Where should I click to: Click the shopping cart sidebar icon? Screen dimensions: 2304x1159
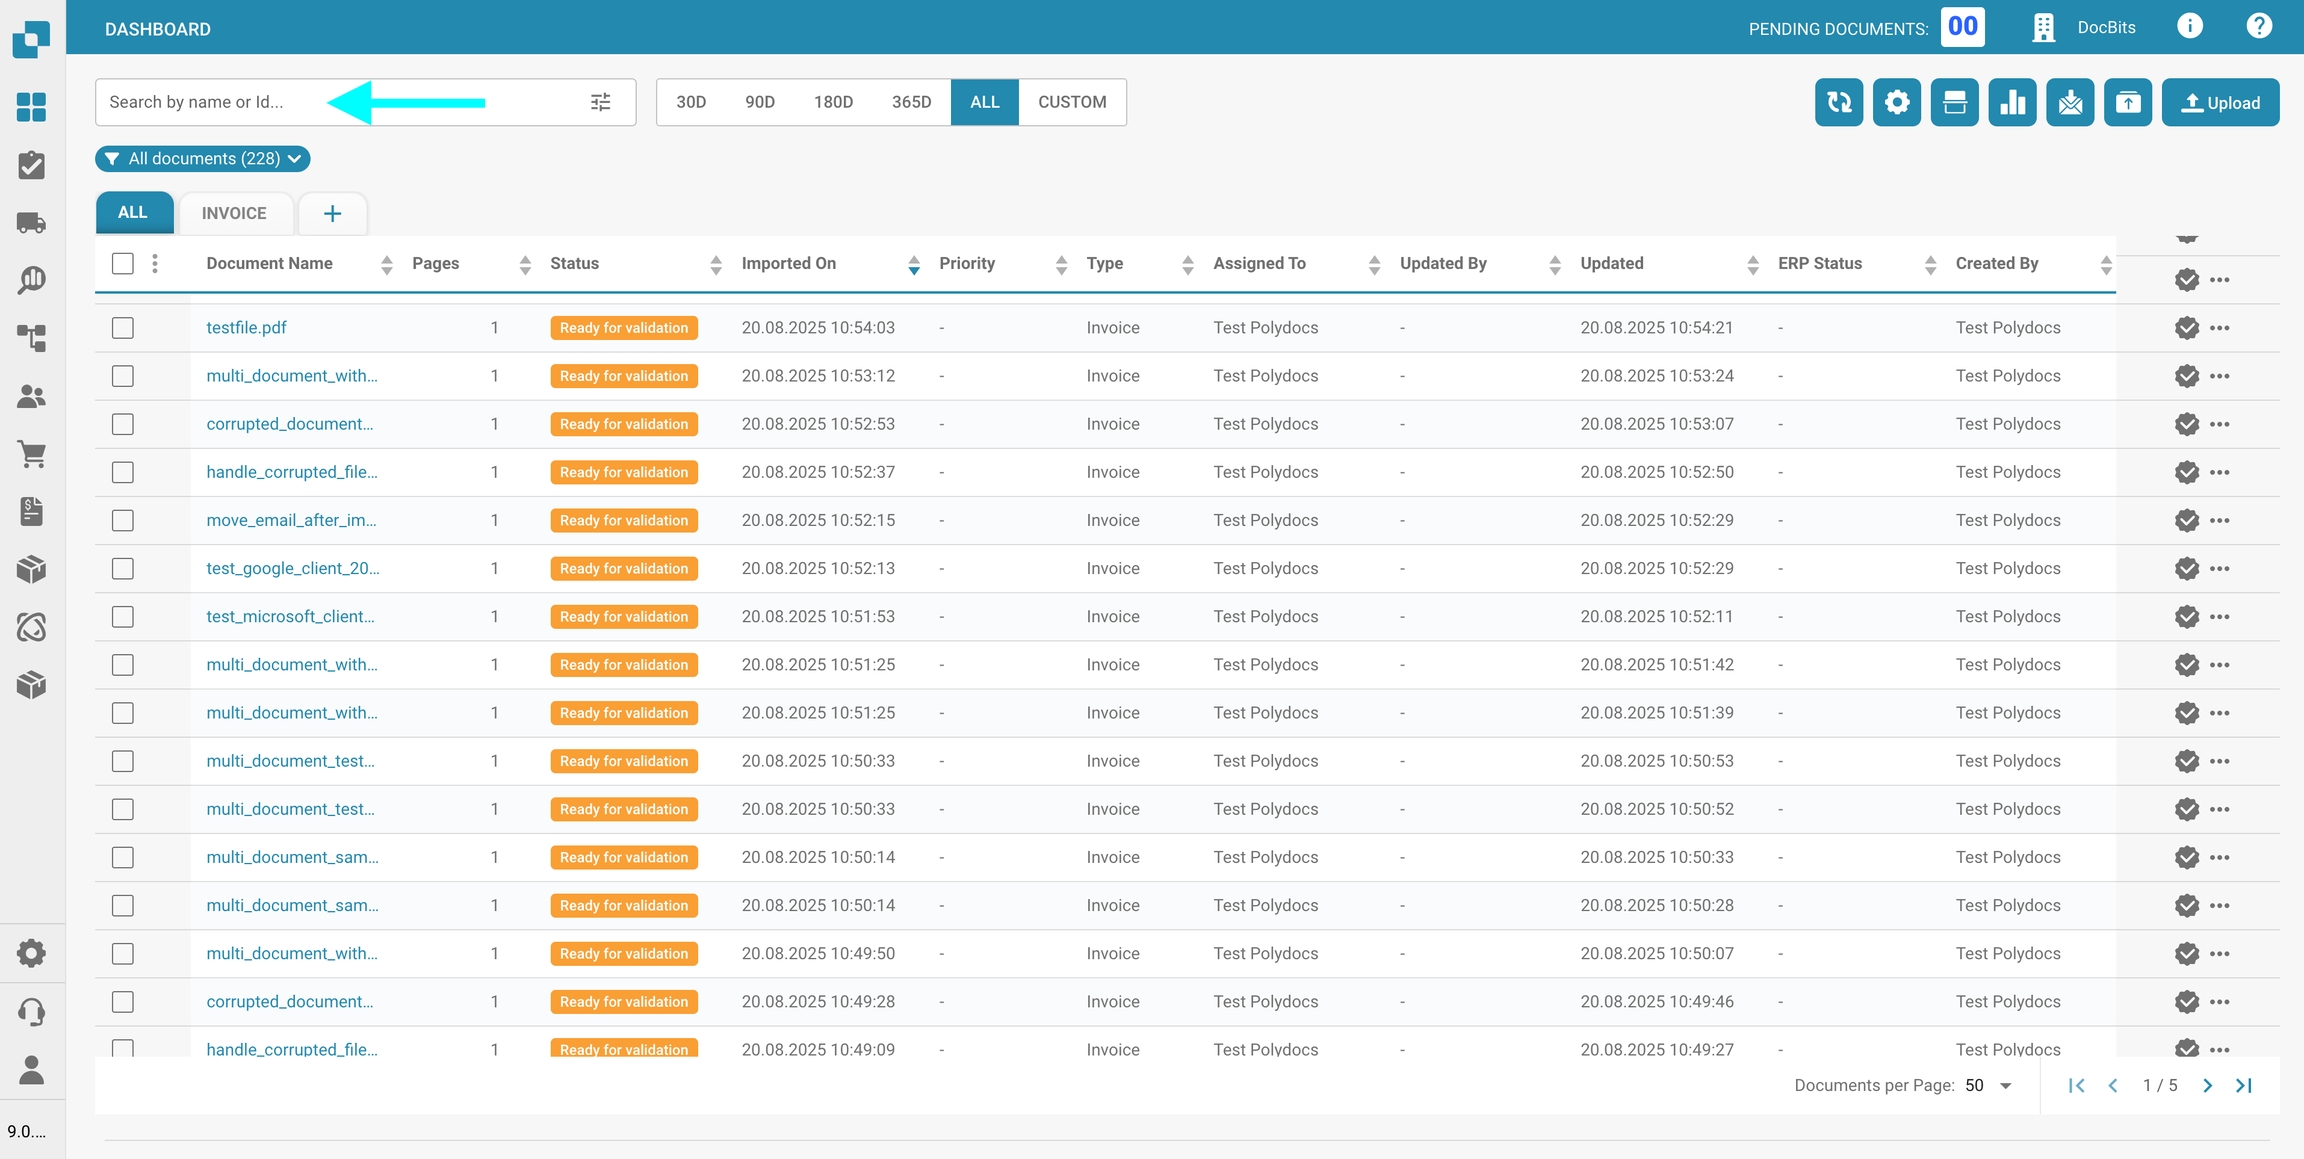32,454
